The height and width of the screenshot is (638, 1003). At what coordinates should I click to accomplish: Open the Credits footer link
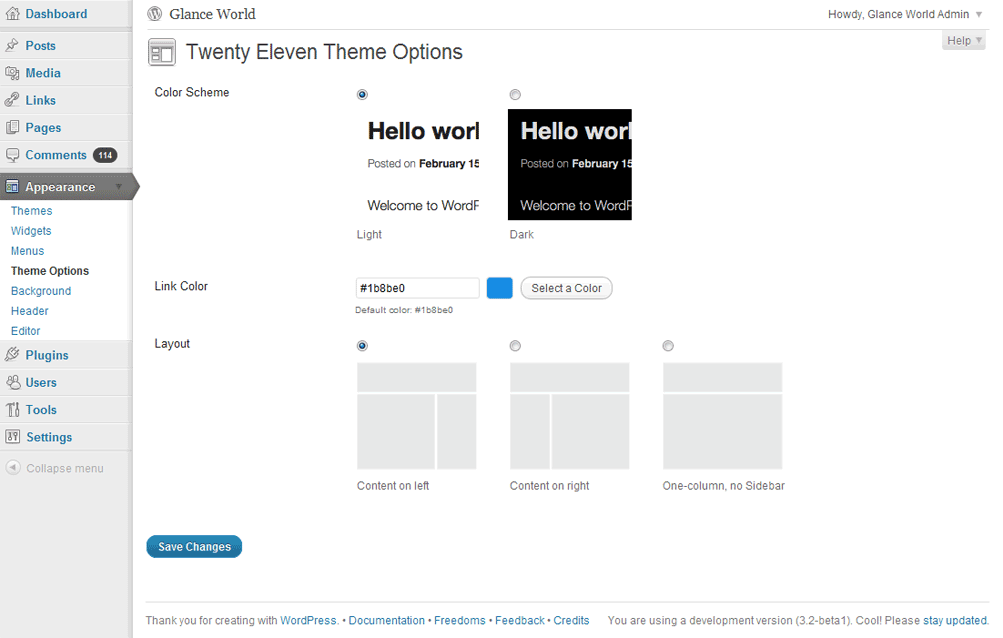(x=571, y=620)
